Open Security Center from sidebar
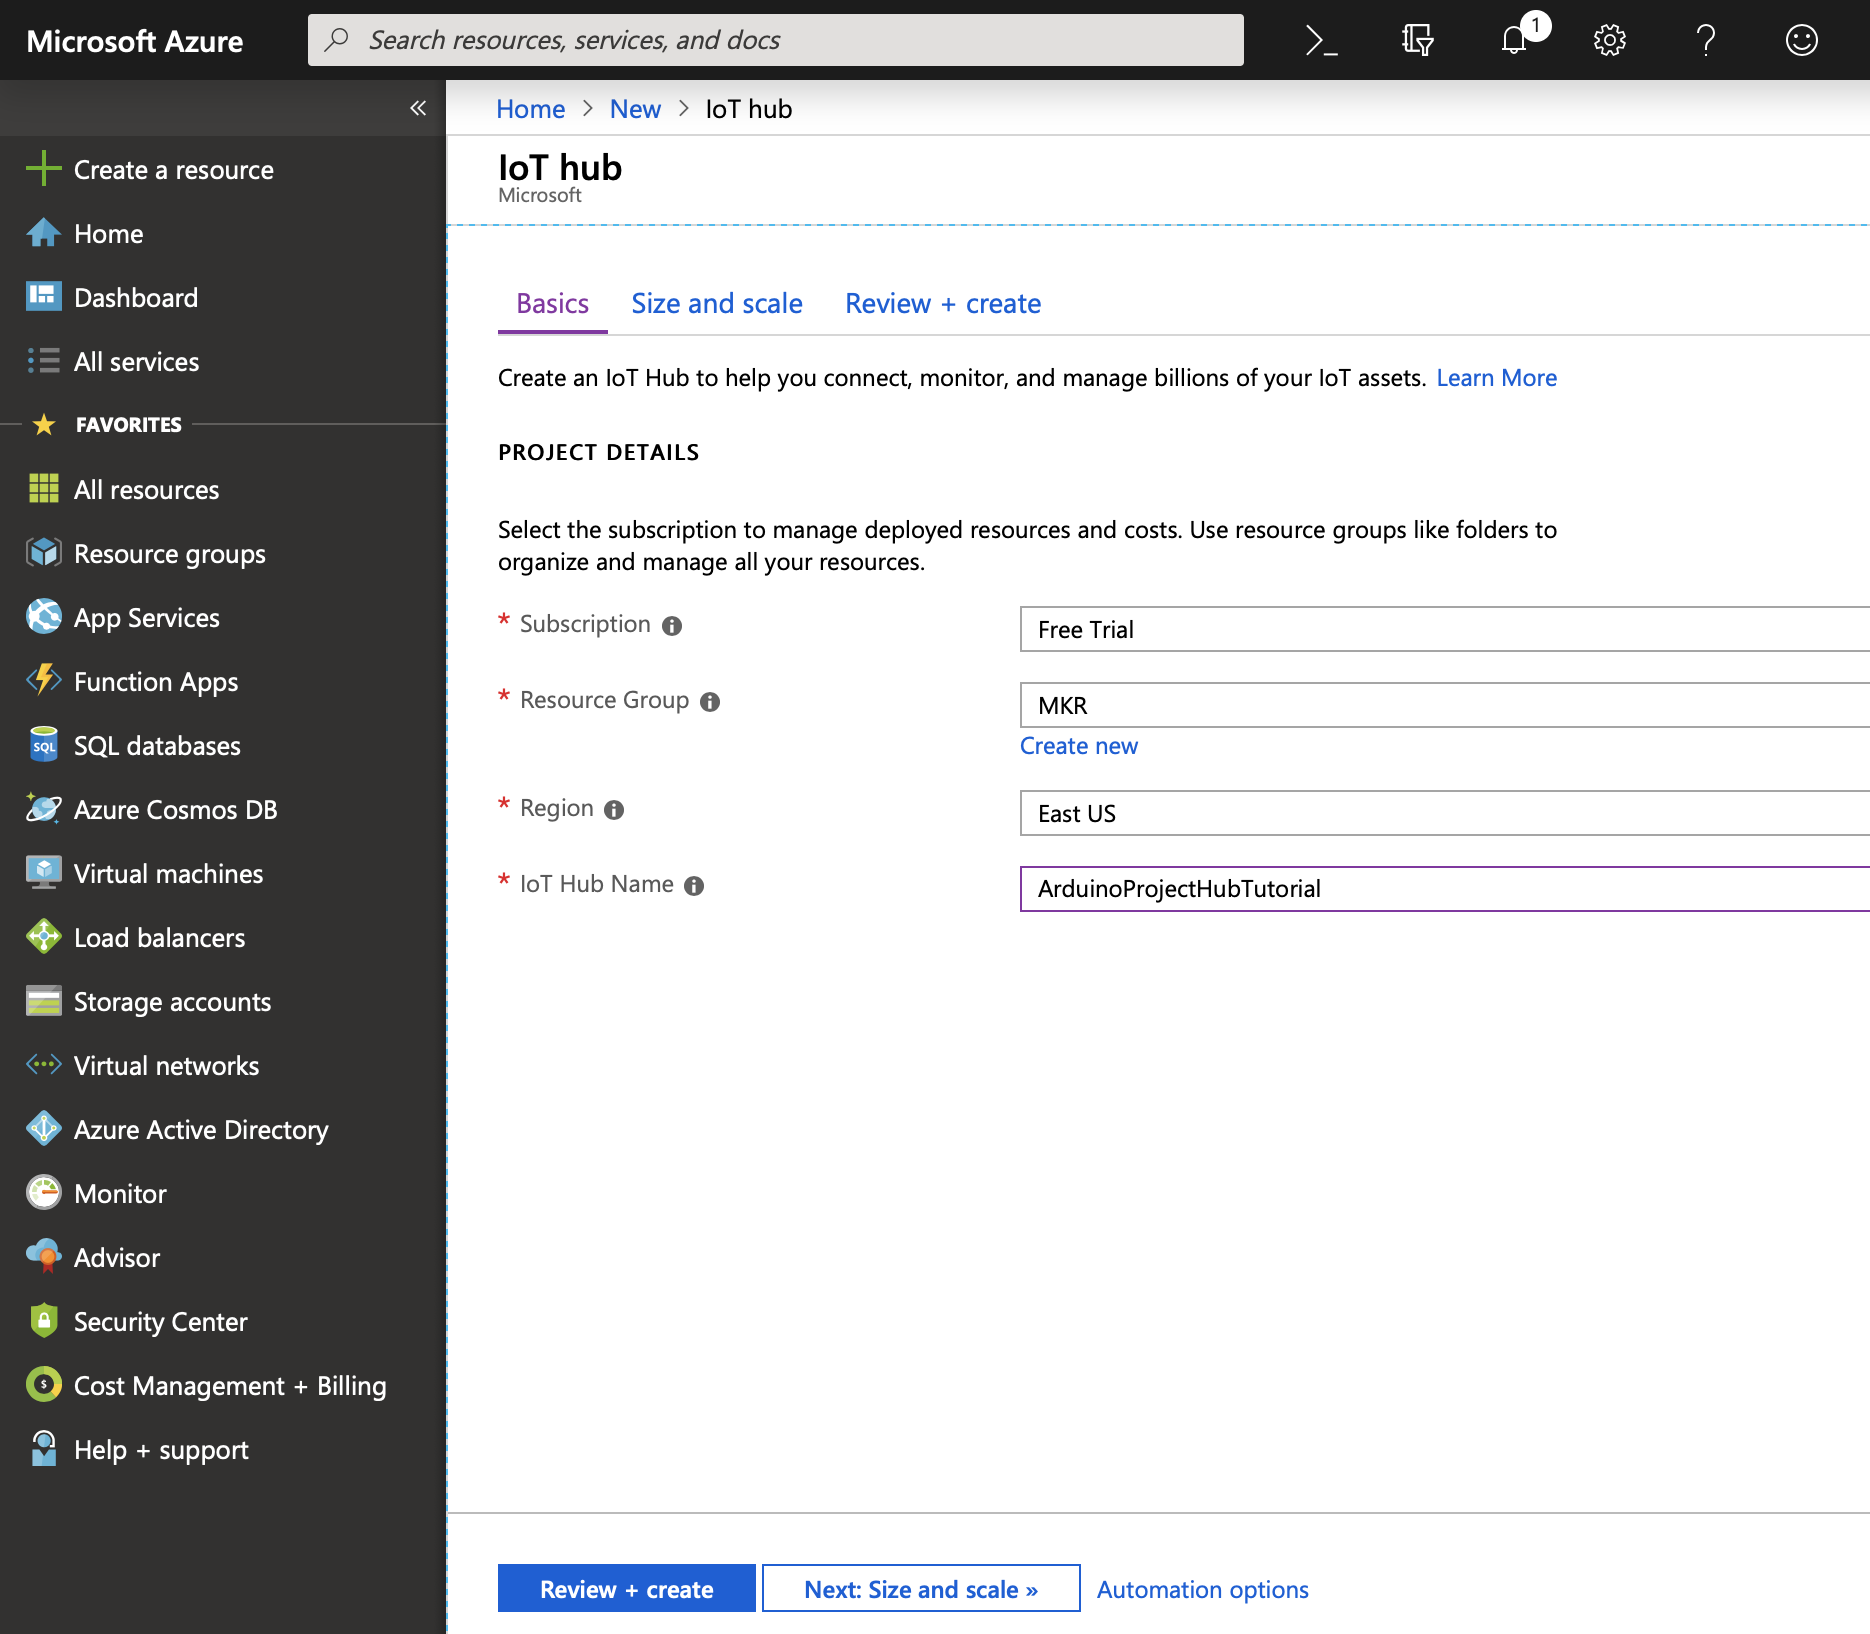Viewport: 1870px width, 1634px height. [x=160, y=1321]
